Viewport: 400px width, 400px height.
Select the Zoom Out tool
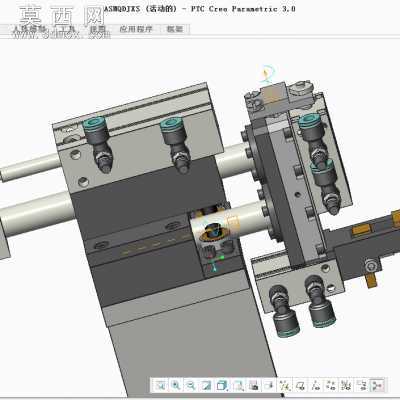pyautogui.click(x=191, y=386)
